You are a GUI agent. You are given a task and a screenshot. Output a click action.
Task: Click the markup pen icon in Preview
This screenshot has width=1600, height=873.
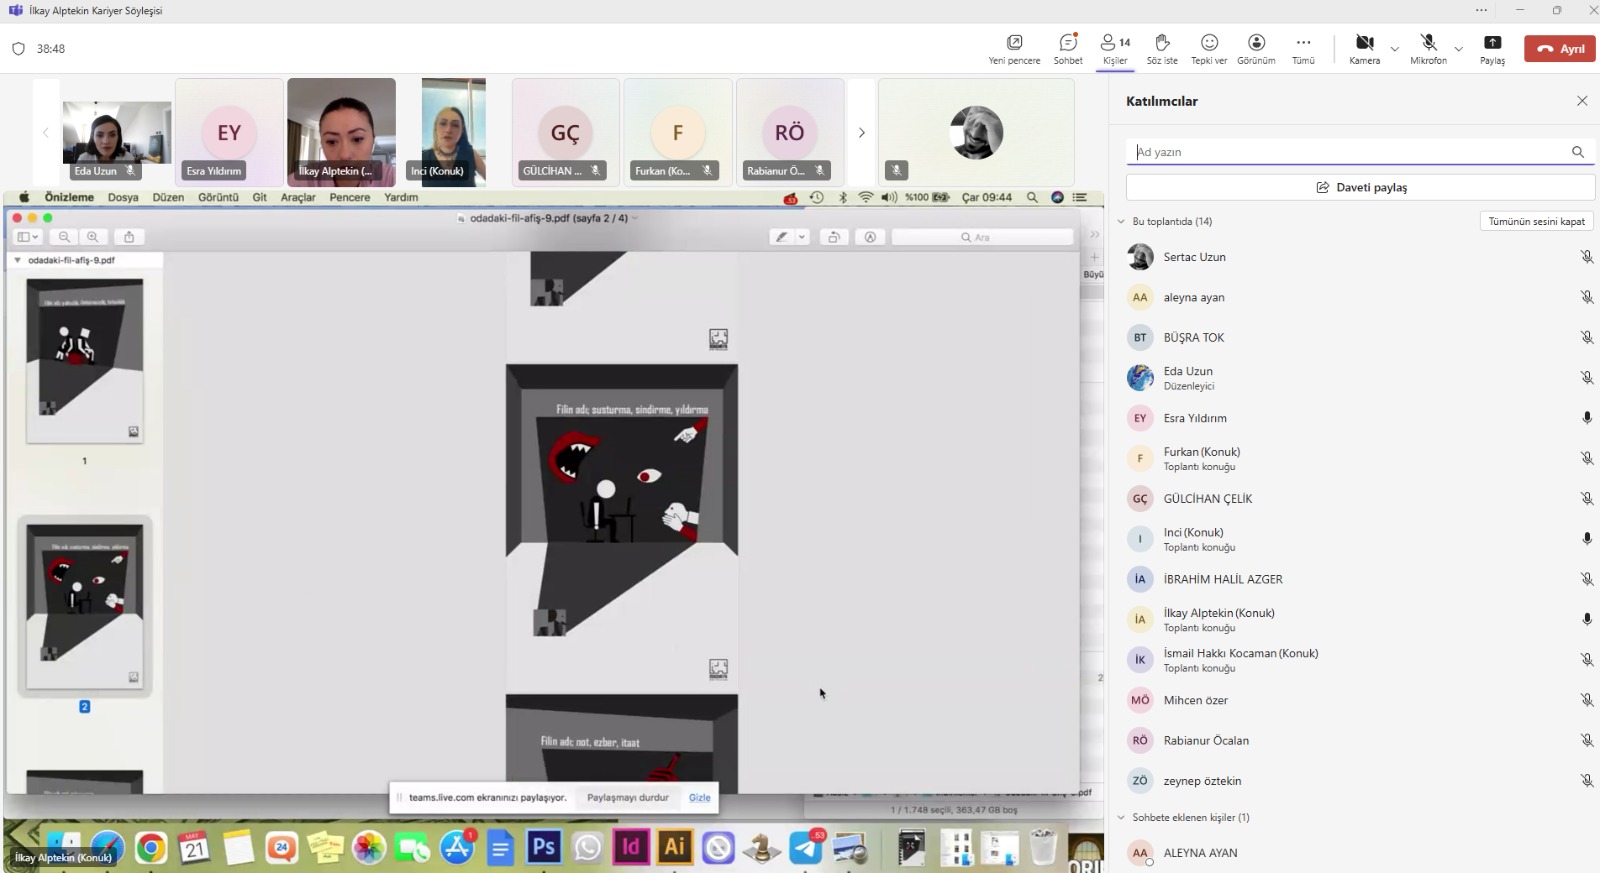[x=782, y=237]
